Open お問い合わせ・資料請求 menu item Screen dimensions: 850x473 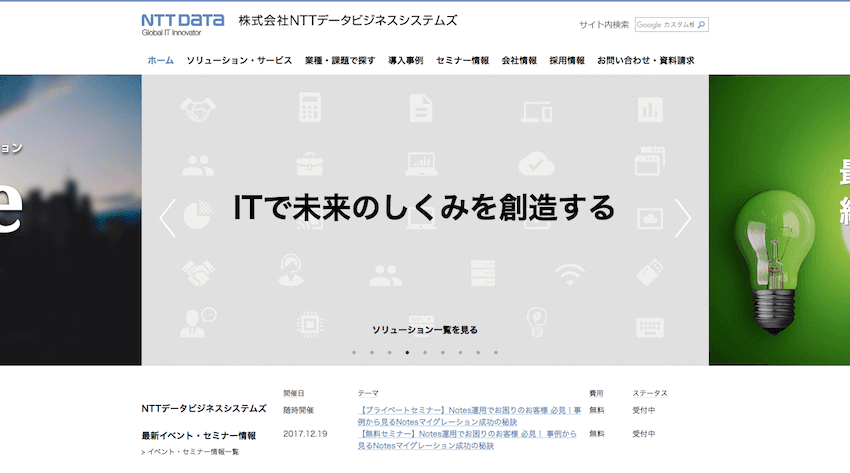point(646,60)
